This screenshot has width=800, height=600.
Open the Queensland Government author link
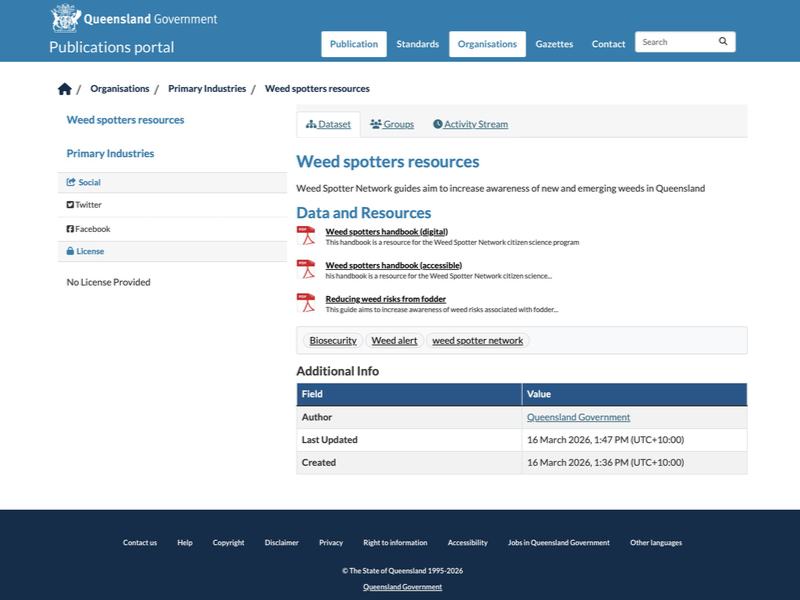click(578, 417)
